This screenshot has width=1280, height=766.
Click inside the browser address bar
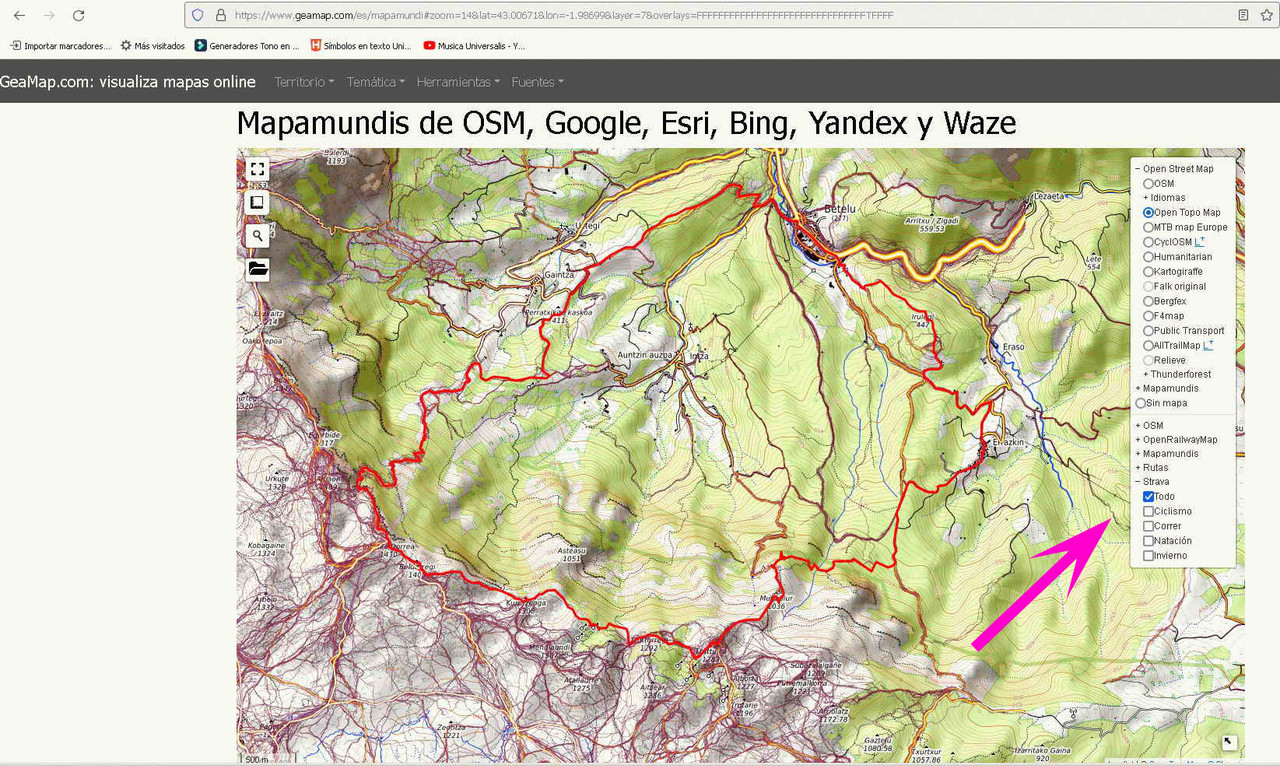pyautogui.click(x=500, y=15)
